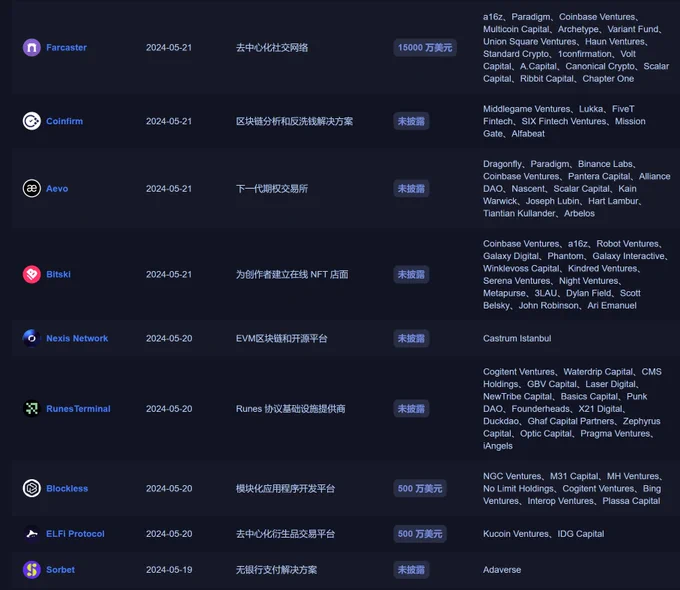This screenshot has height=590, width=680.
Task: Select ELFi Protocol's date 2024-05-20
Action: click(169, 534)
